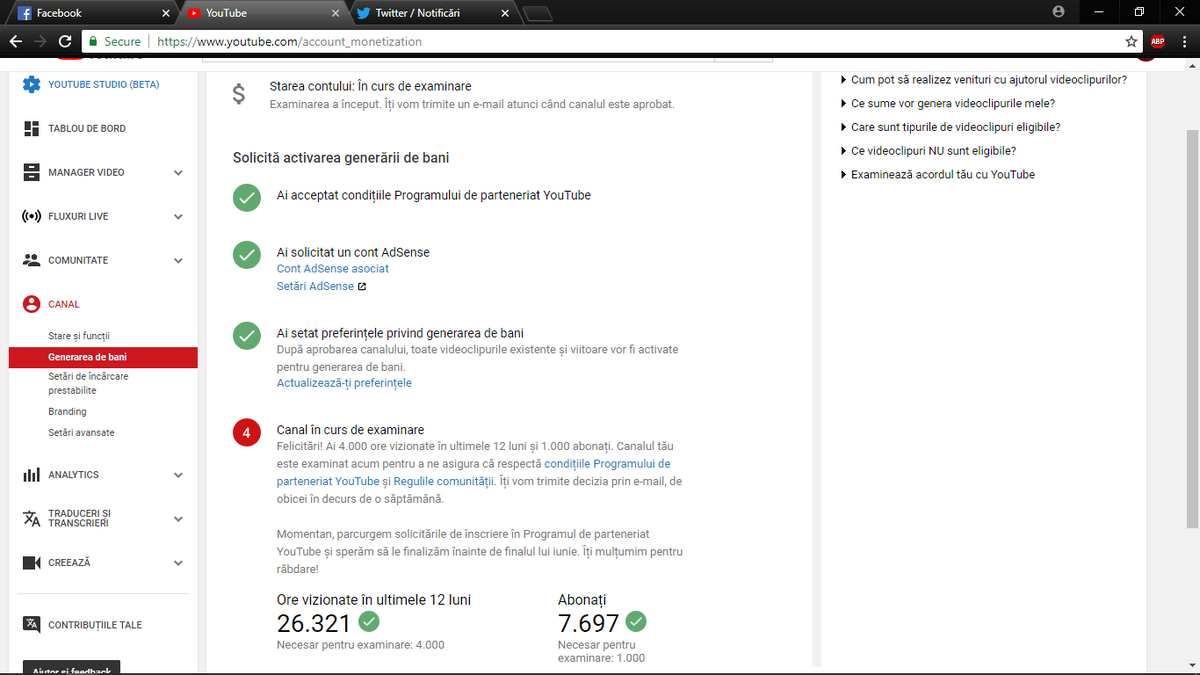Open condițiile Programului de parteneriat link
Screen dimensions: 1200x675
point(607,464)
